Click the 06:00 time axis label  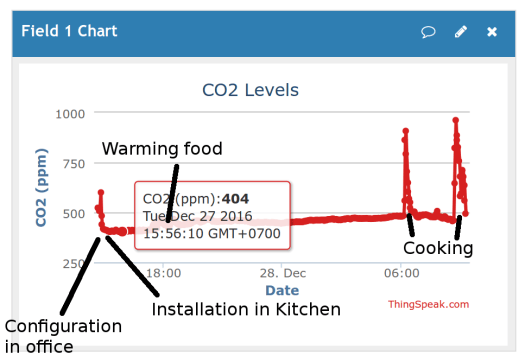401,273
